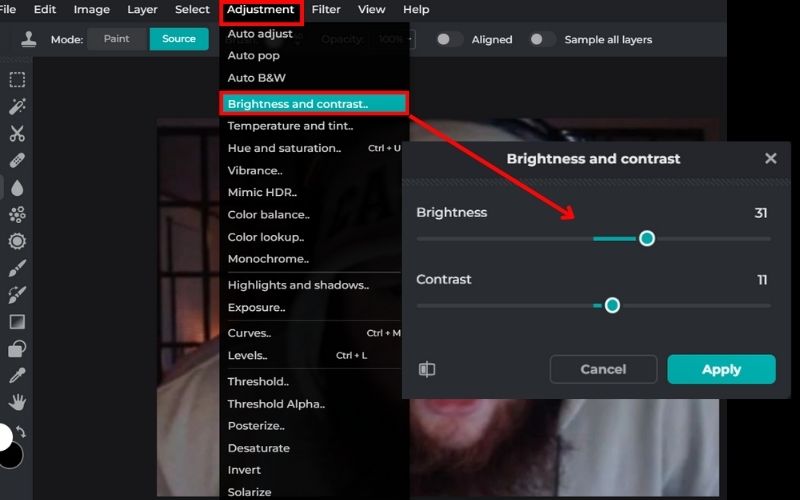Image resolution: width=800 pixels, height=500 pixels.
Task: Select the circular Dodge/Burn tool
Action: 17,241
